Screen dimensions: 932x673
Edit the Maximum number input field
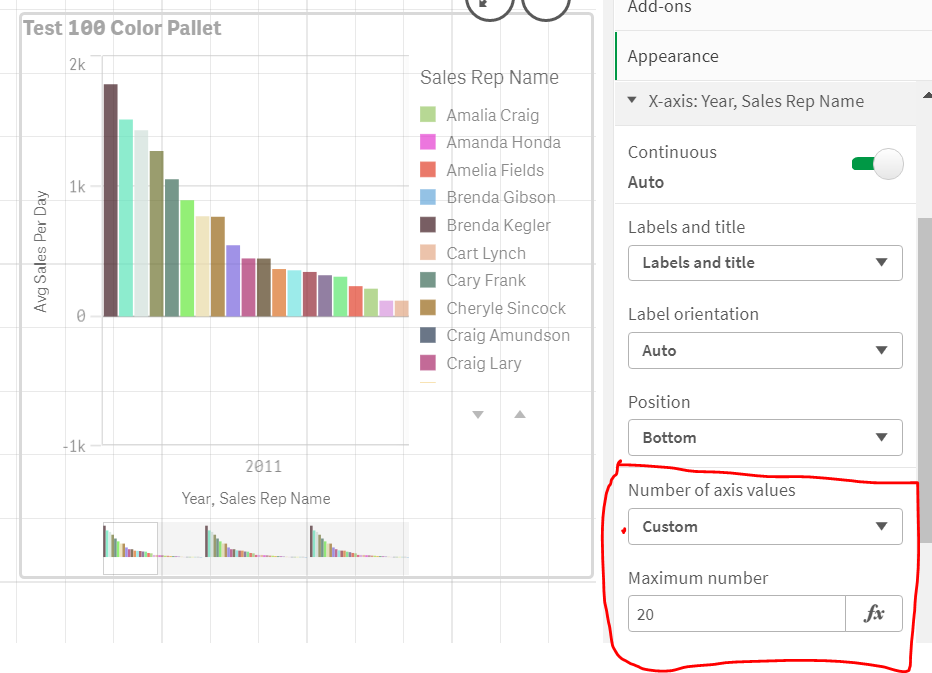point(737,613)
